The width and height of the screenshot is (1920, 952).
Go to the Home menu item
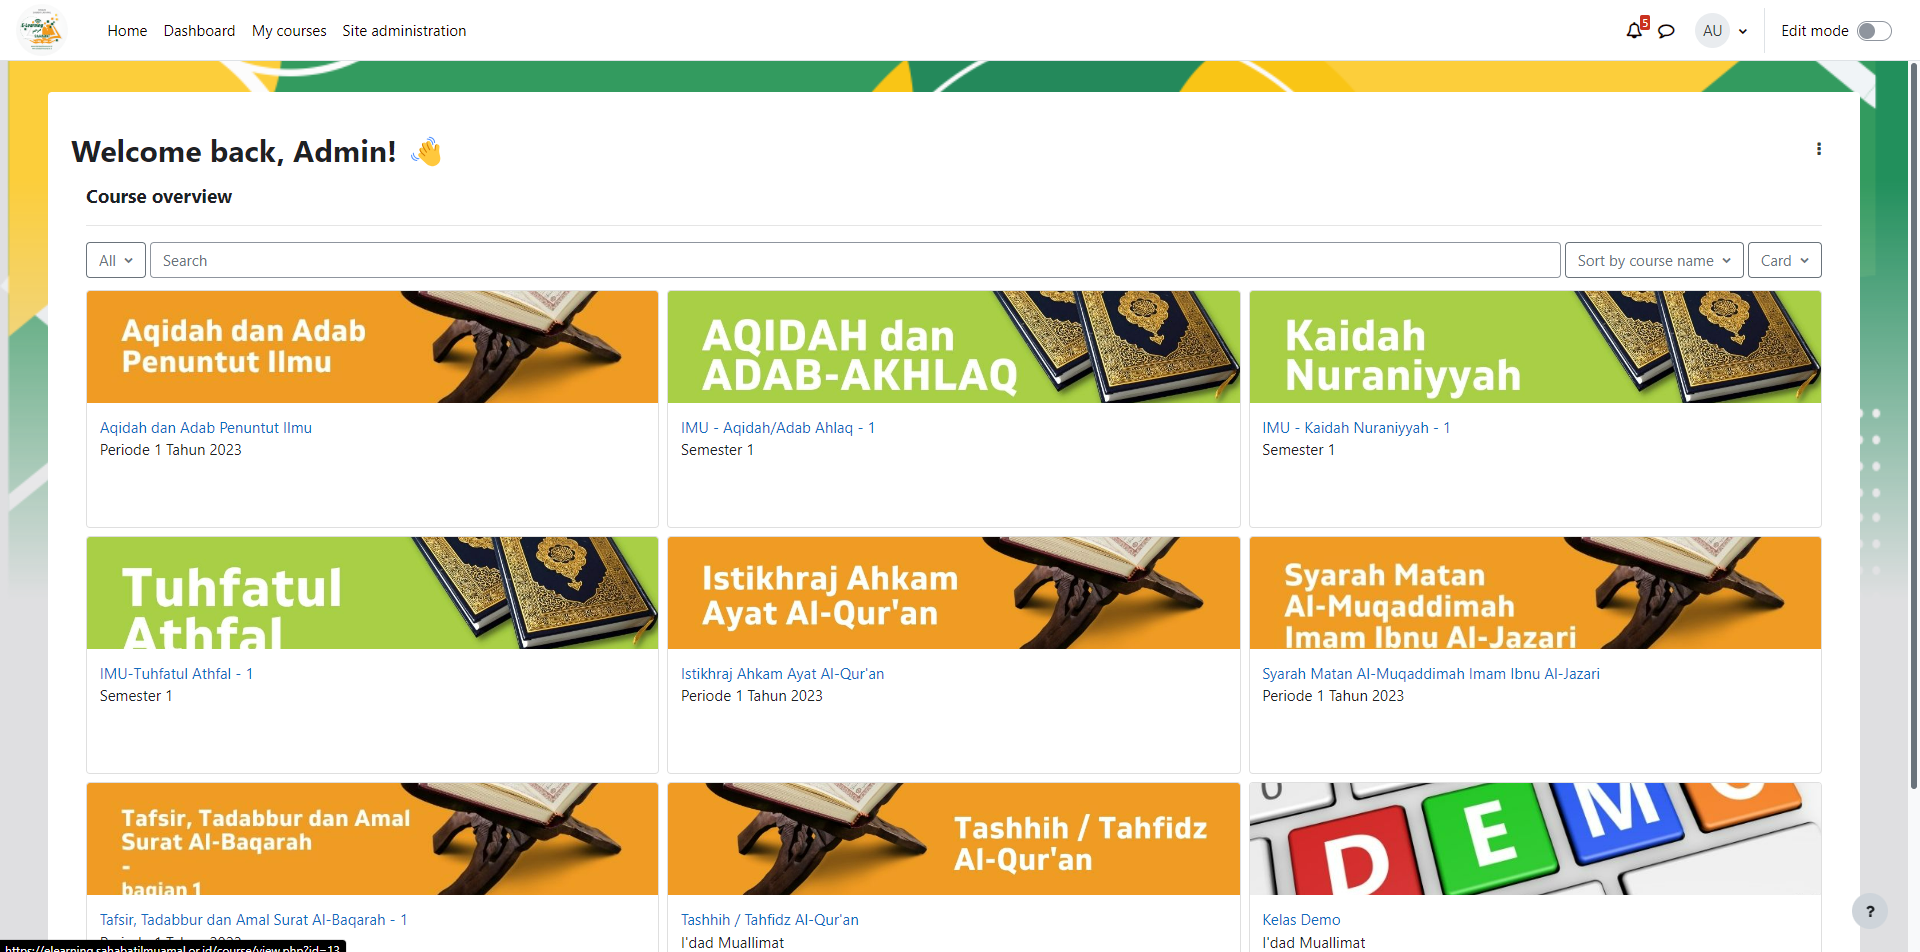pyautogui.click(x=127, y=31)
